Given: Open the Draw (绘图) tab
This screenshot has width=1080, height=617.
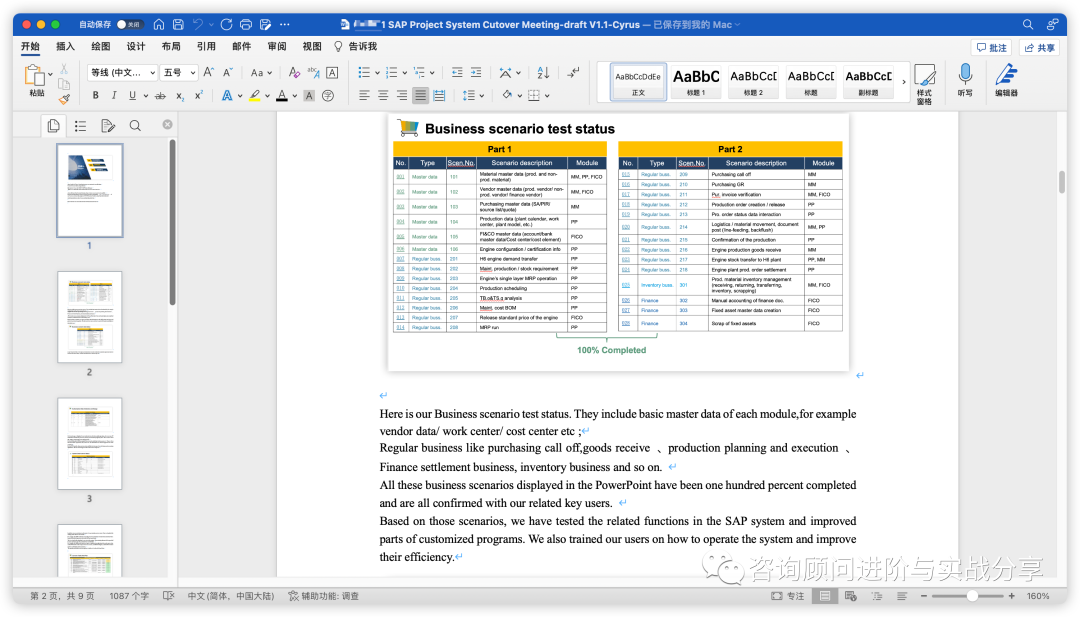Looking at the screenshot, I should (x=101, y=46).
